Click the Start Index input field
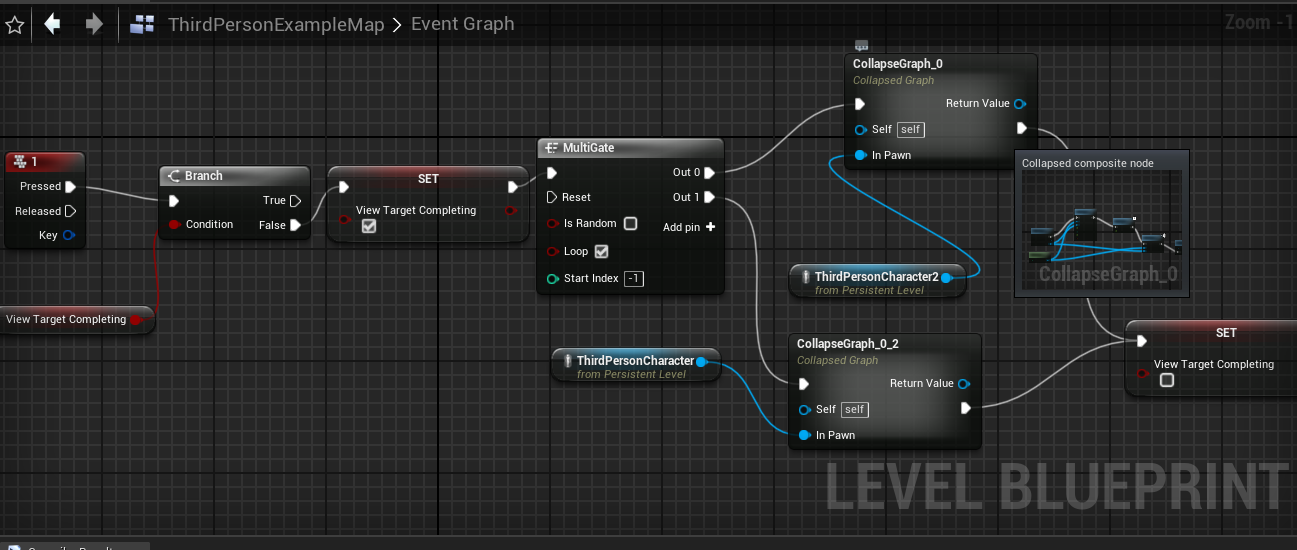1297x550 pixels. tap(633, 279)
